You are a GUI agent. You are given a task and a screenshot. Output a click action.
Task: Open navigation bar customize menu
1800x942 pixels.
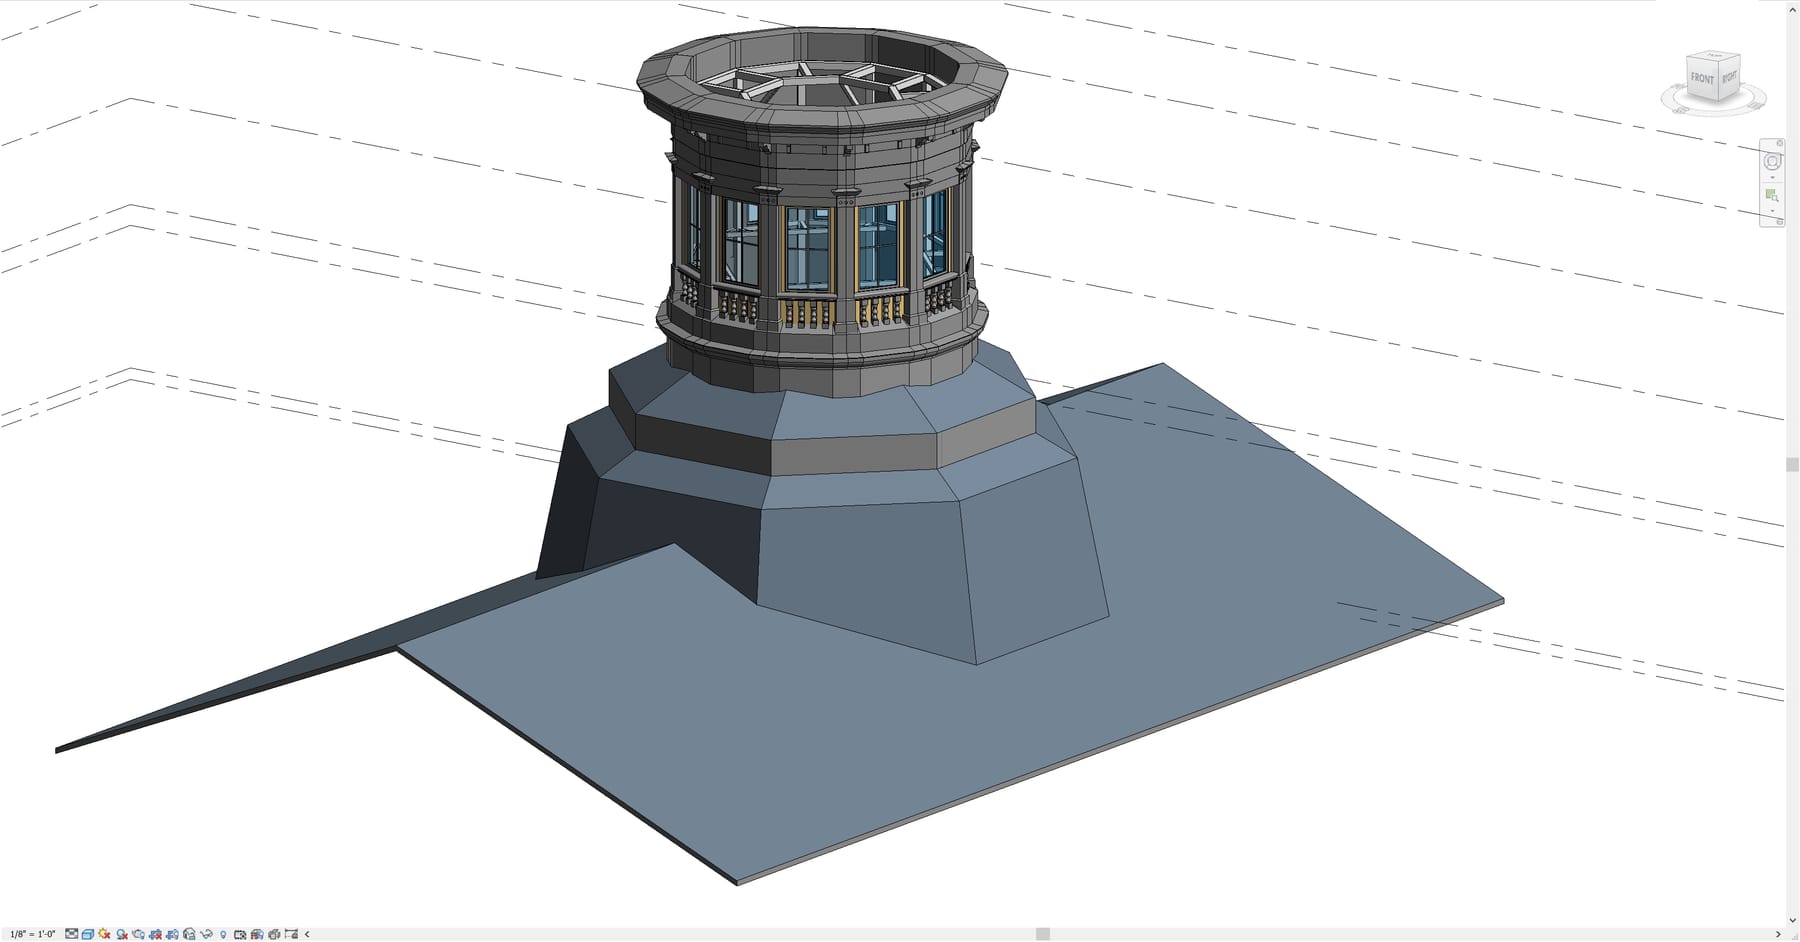coord(1779,222)
